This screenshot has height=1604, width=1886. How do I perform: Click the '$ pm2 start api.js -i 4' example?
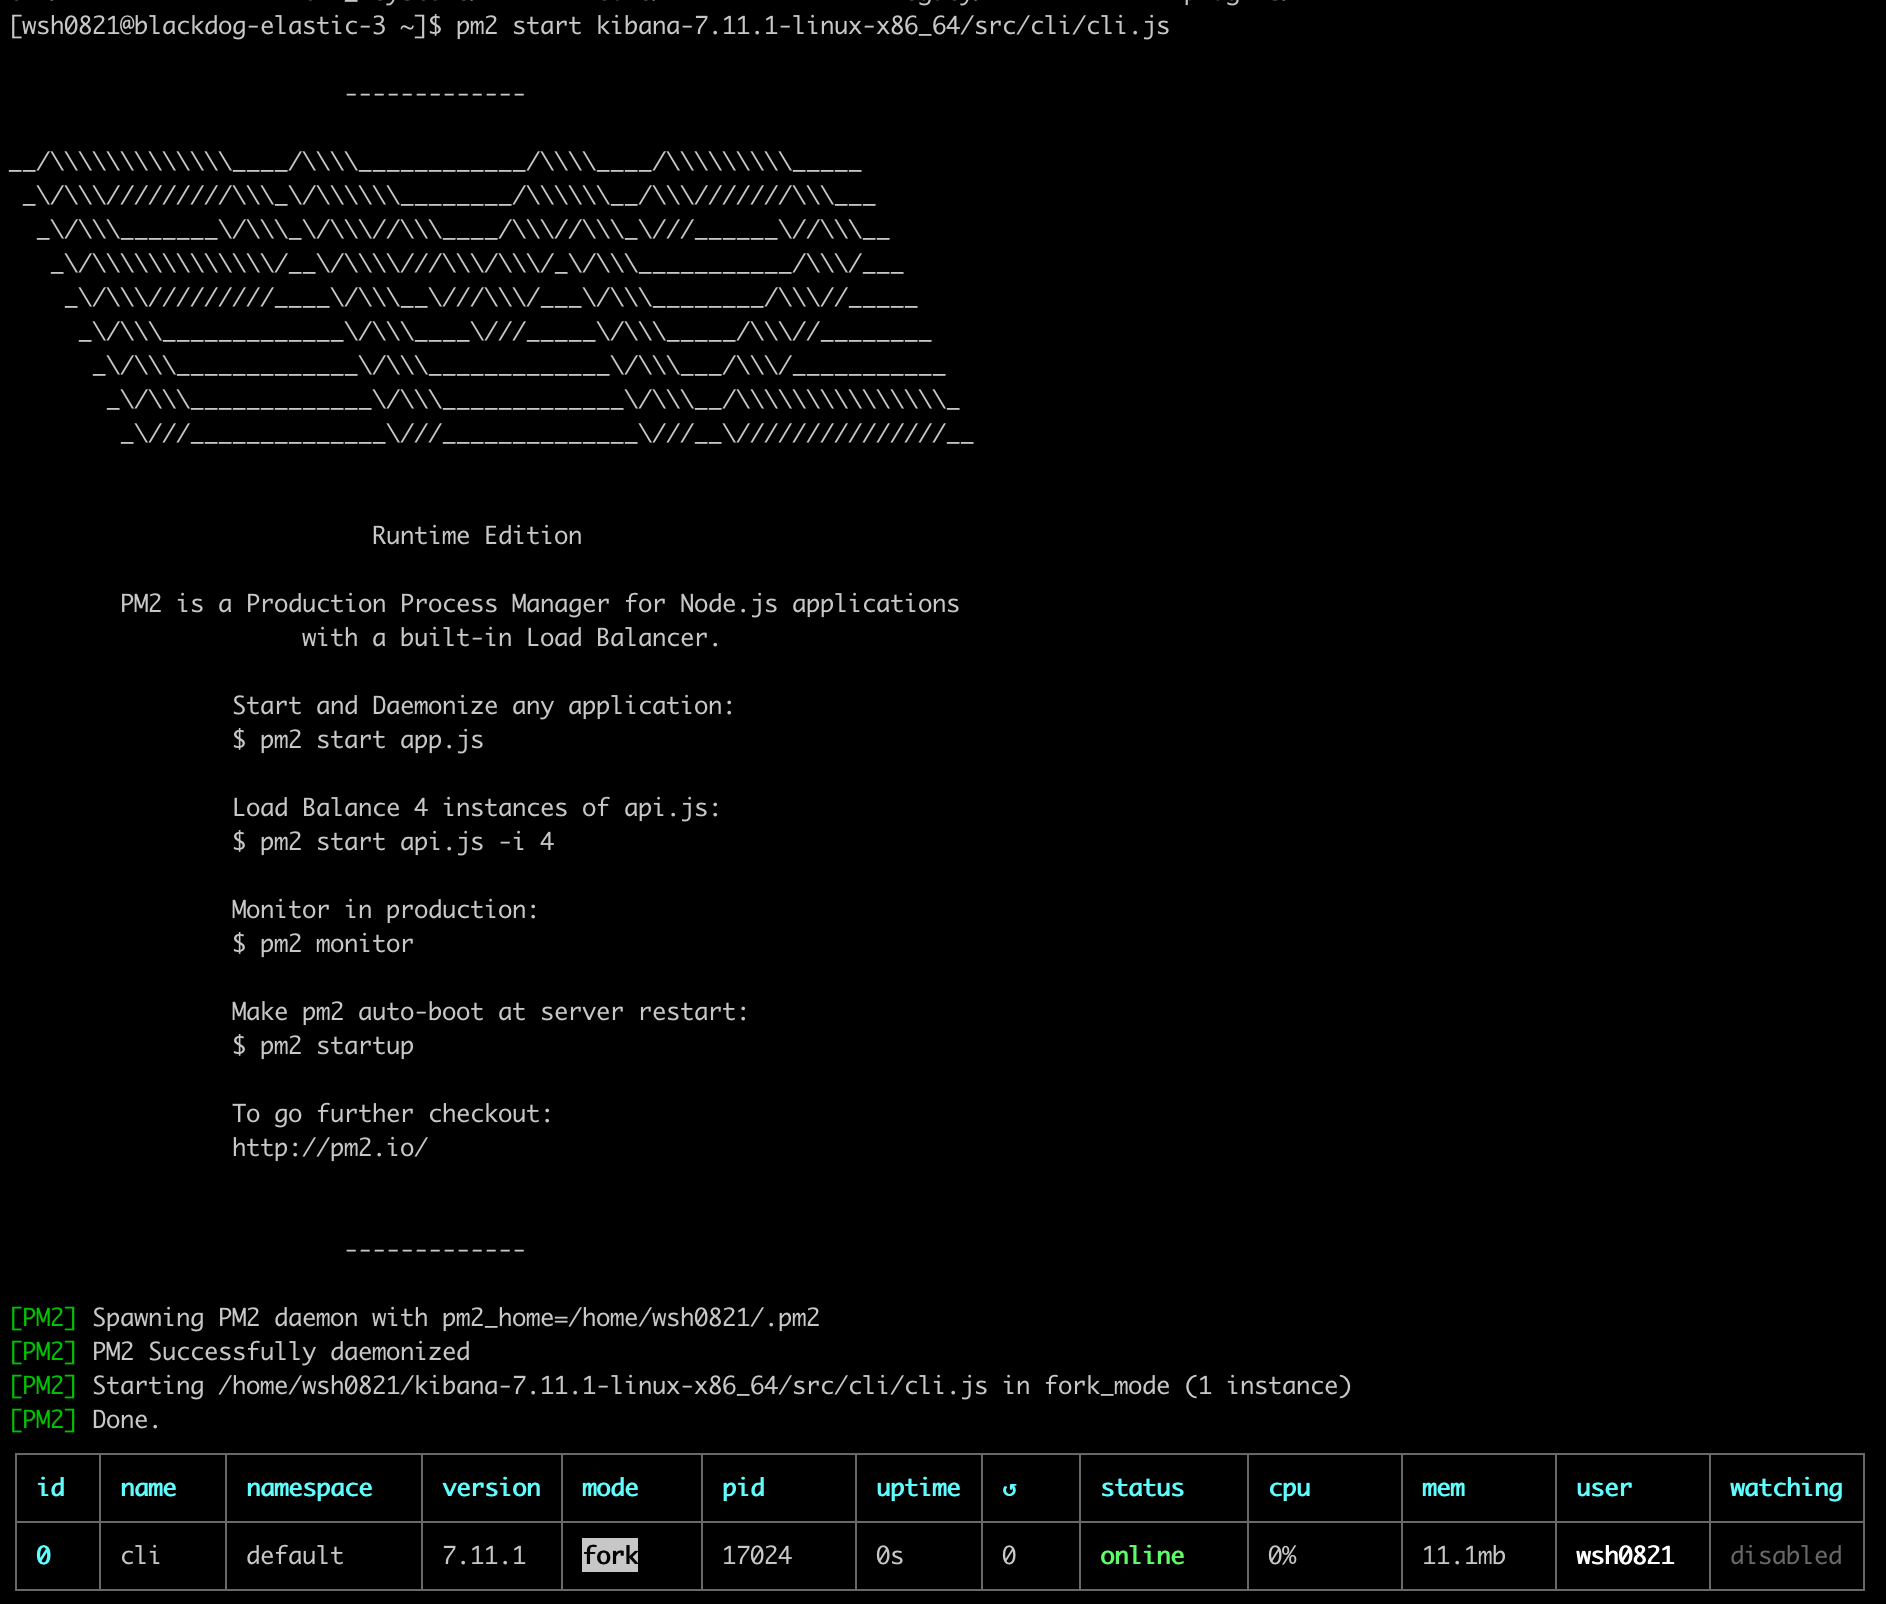[393, 842]
